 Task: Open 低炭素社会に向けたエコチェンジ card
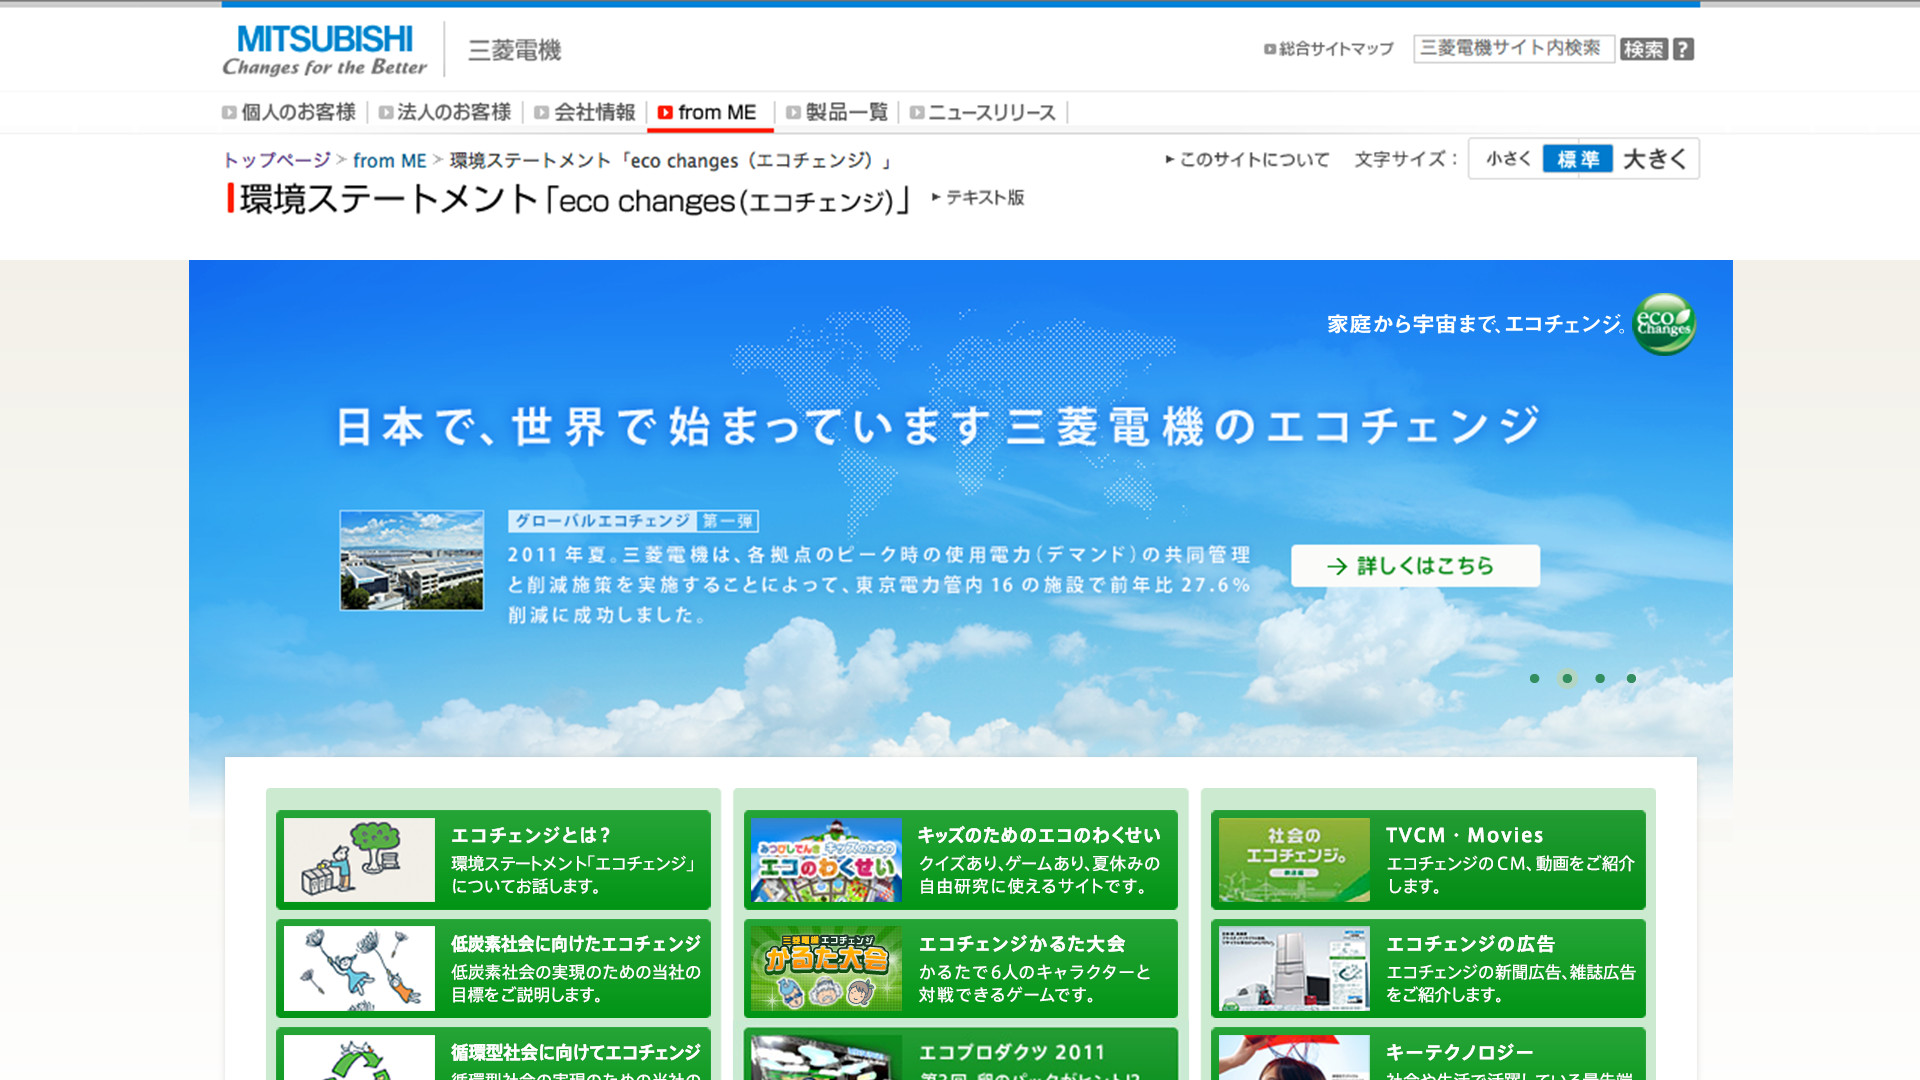493,968
